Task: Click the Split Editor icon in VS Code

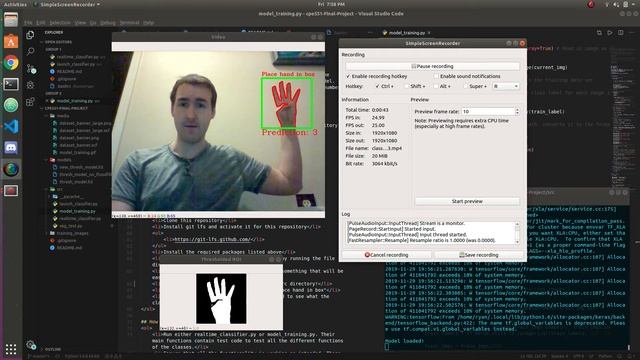Action: (620, 33)
